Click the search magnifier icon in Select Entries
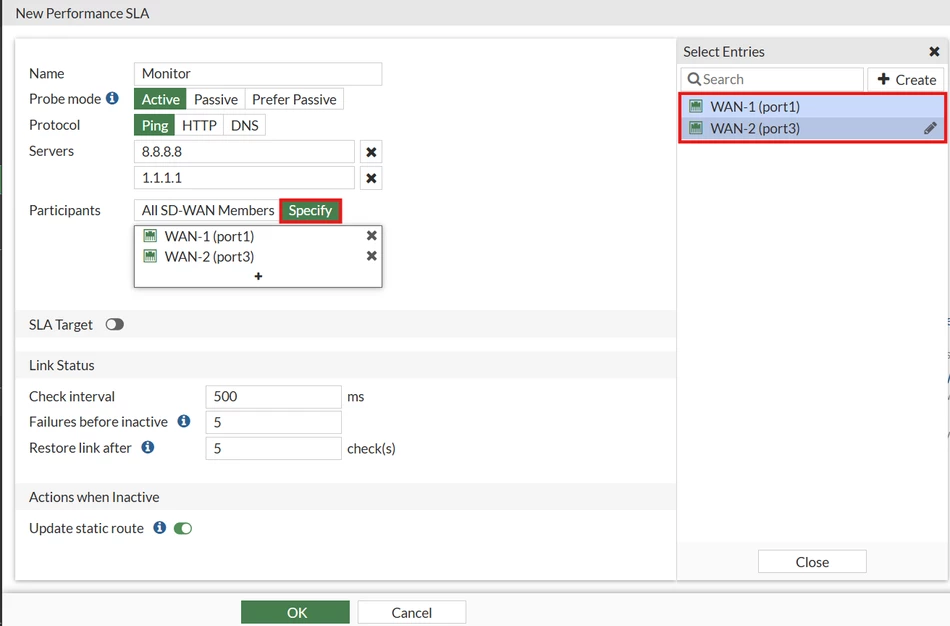This screenshot has width=950, height=626. click(x=694, y=79)
